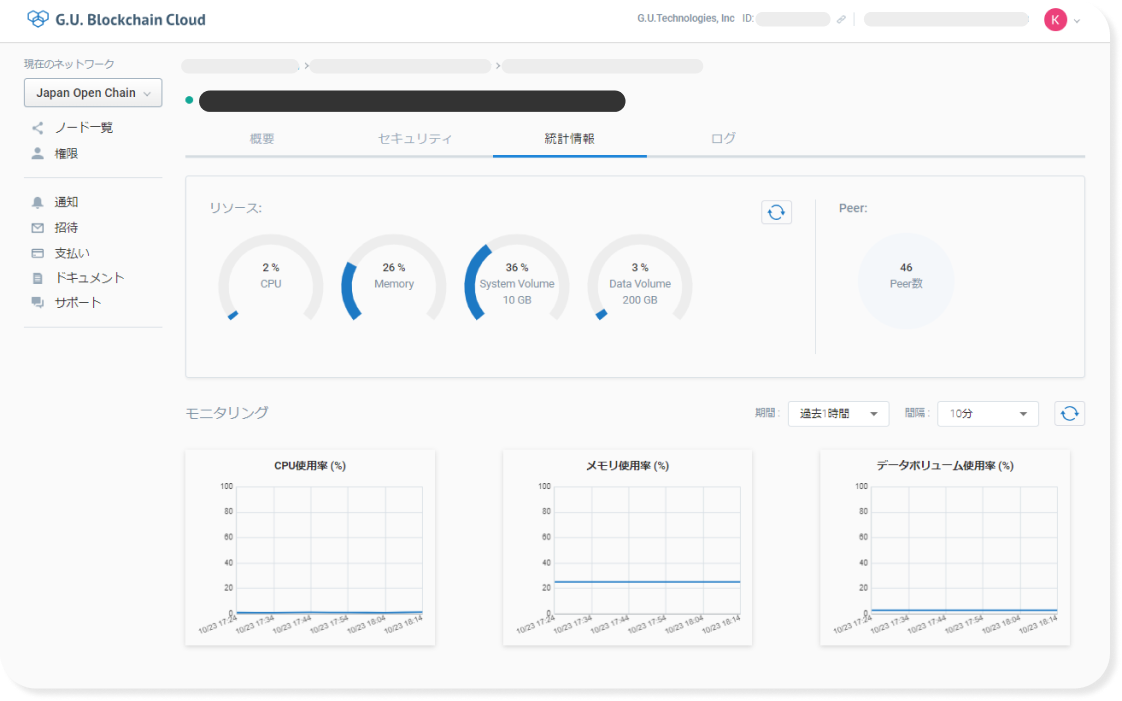Refresh the モニタリング monitoring charts
Image resolution: width=1122 pixels, height=701 pixels.
(1069, 413)
